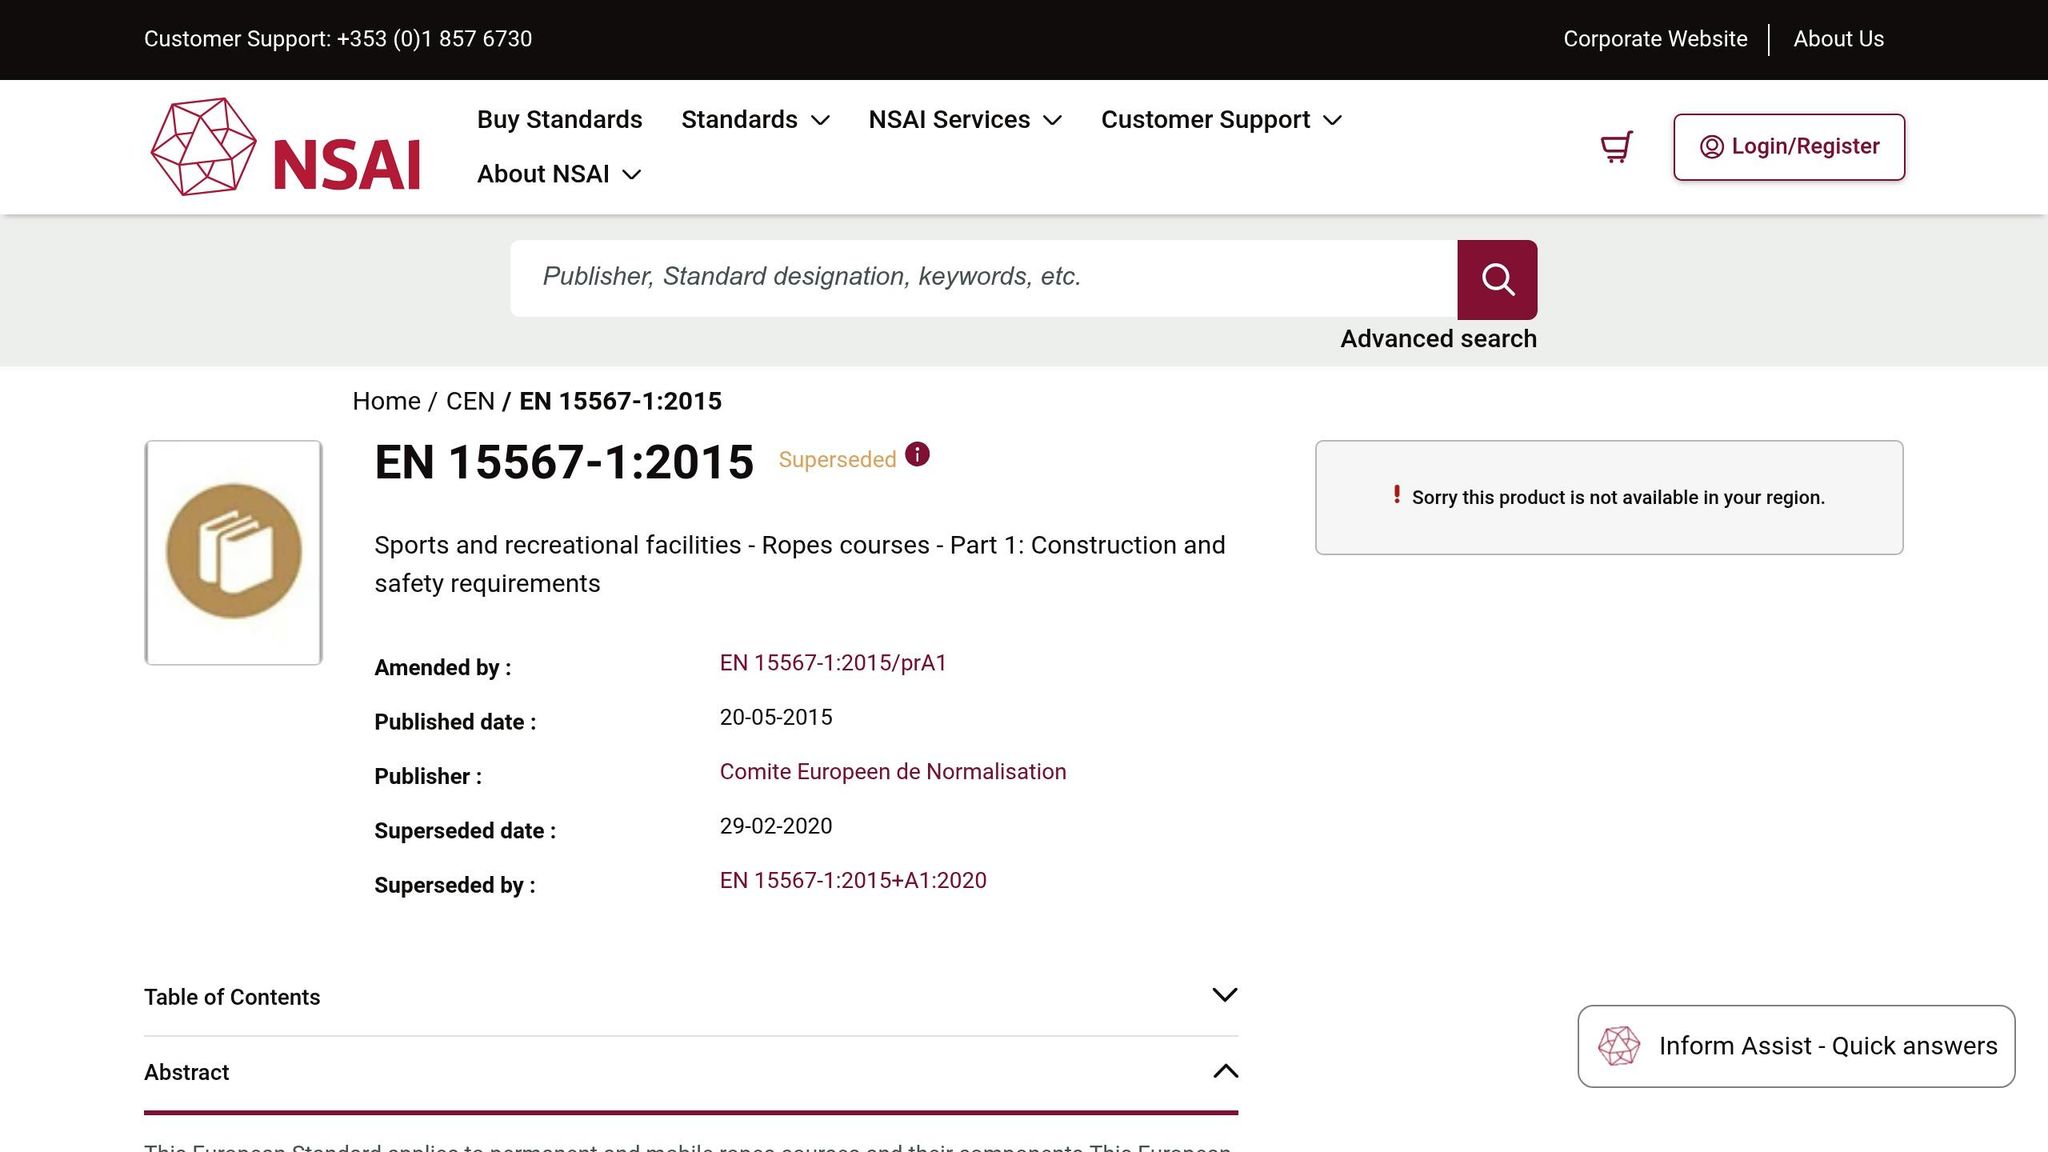Click the Inform Assist logo icon
The height and width of the screenshot is (1152, 2048).
click(1619, 1046)
